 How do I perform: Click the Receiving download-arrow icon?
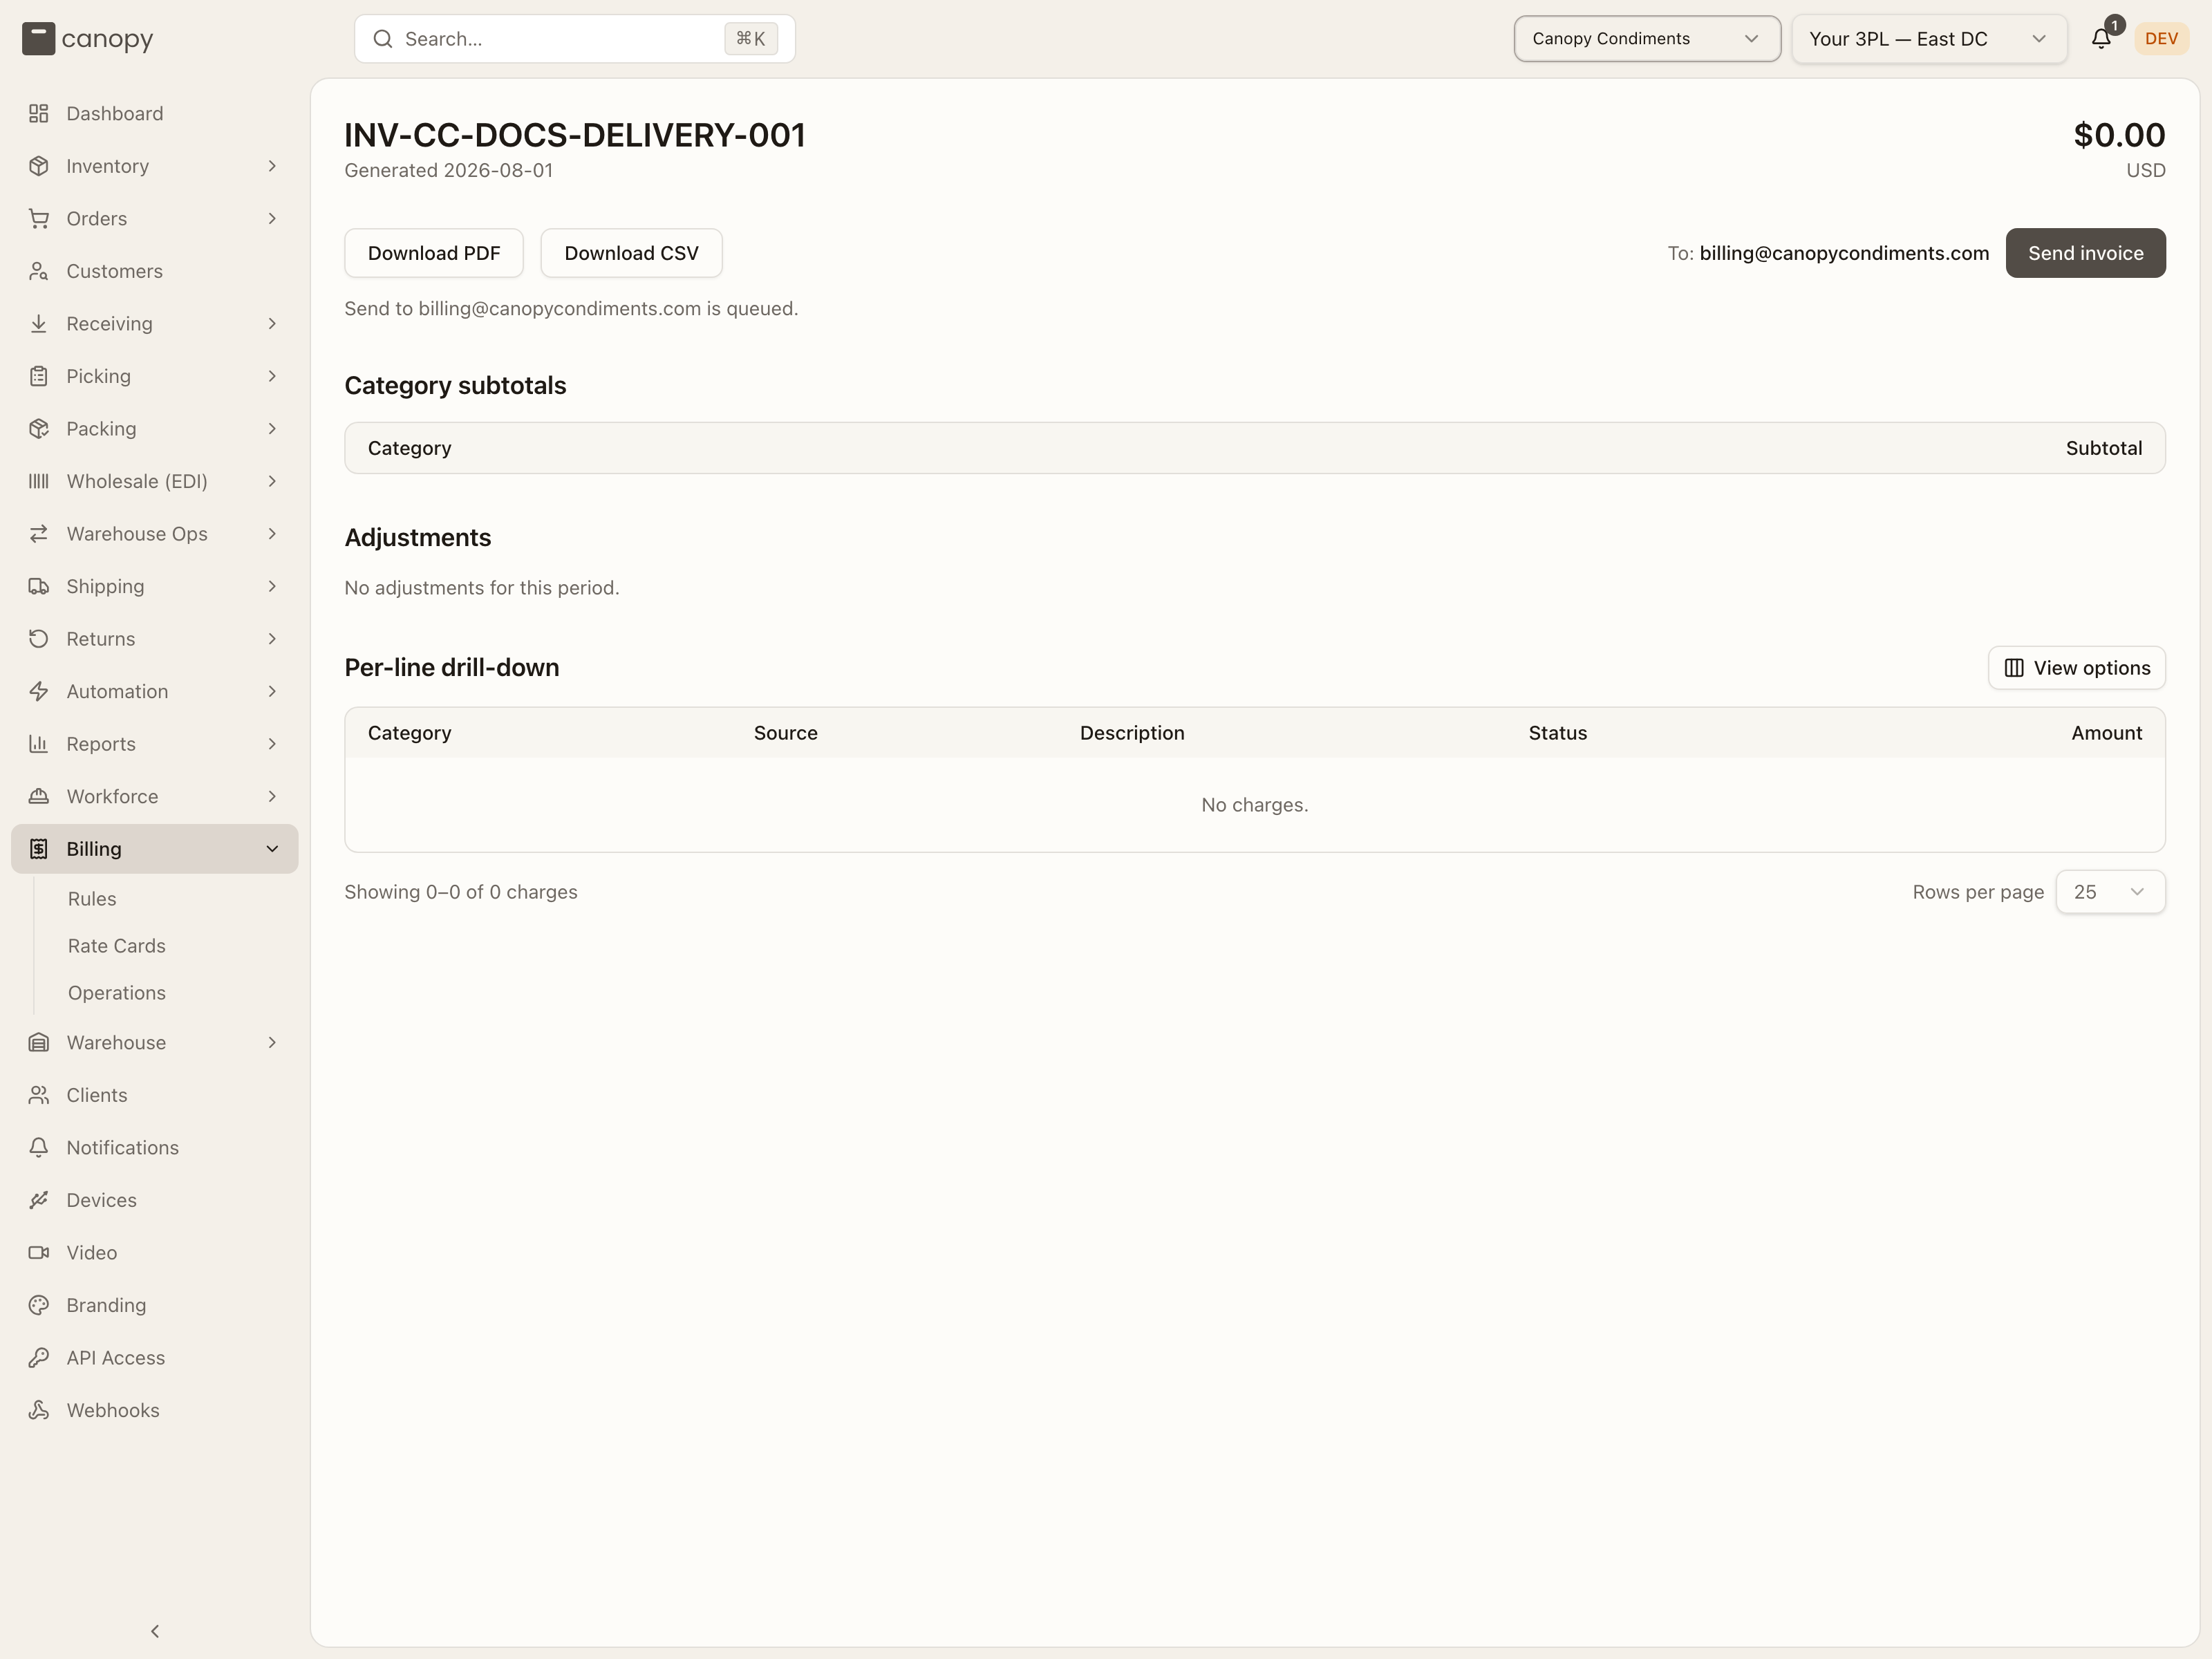(39, 324)
